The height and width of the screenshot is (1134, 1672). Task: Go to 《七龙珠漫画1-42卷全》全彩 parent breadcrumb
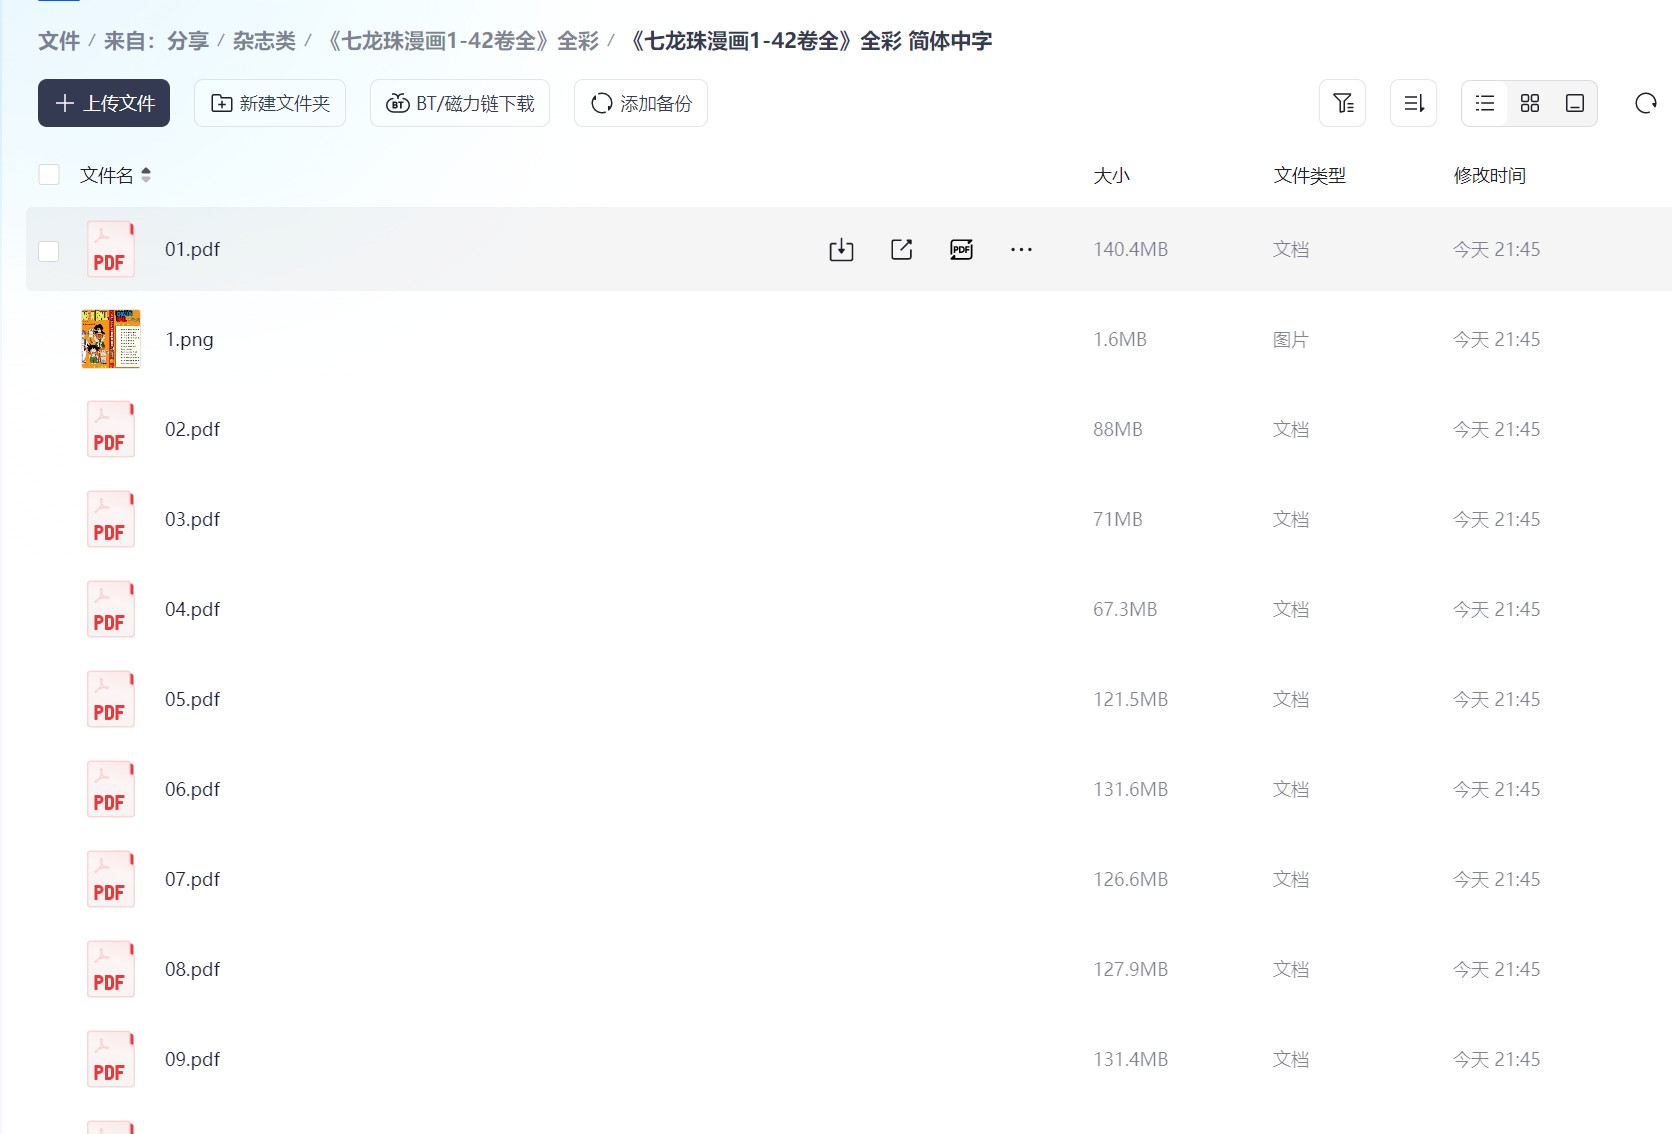click(462, 41)
